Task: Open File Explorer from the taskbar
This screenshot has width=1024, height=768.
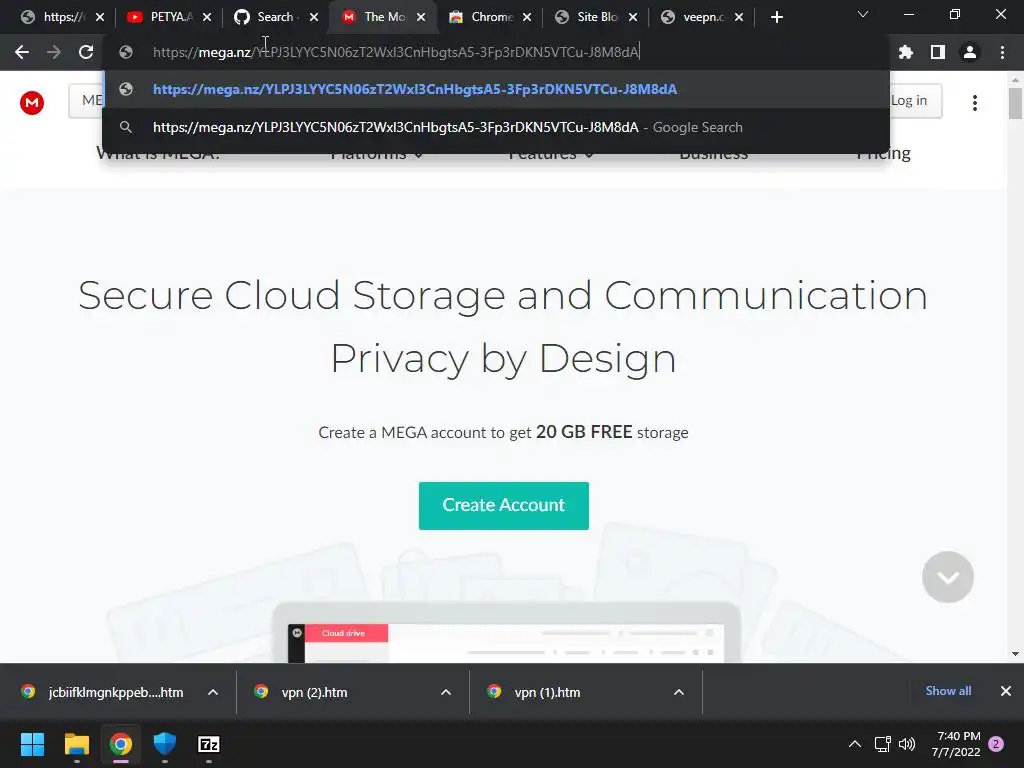Action: tap(76, 744)
